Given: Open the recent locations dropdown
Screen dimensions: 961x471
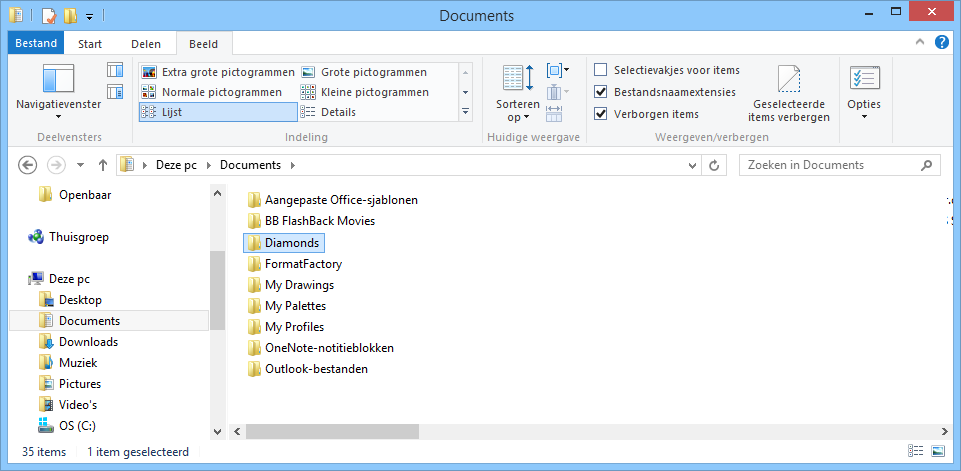Looking at the screenshot, I should pyautogui.click(x=80, y=166).
